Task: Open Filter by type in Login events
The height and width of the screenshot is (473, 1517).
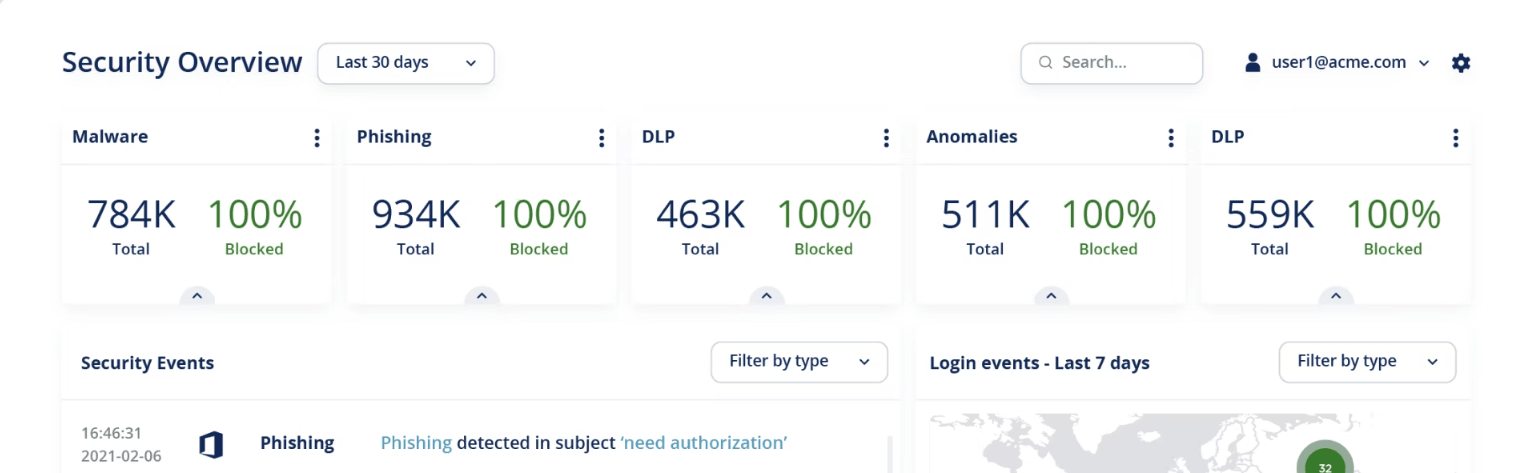Action: [x=1366, y=362]
